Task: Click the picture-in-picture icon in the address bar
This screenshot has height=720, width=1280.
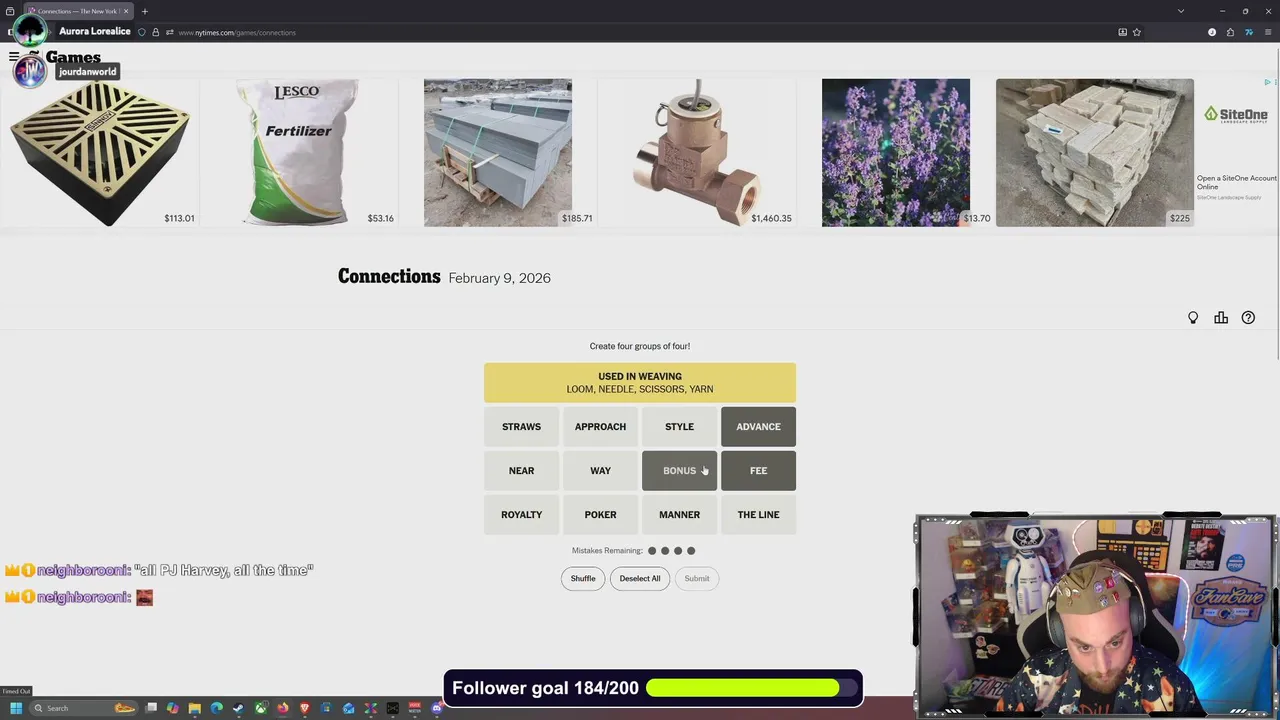Action: pyautogui.click(x=1122, y=32)
